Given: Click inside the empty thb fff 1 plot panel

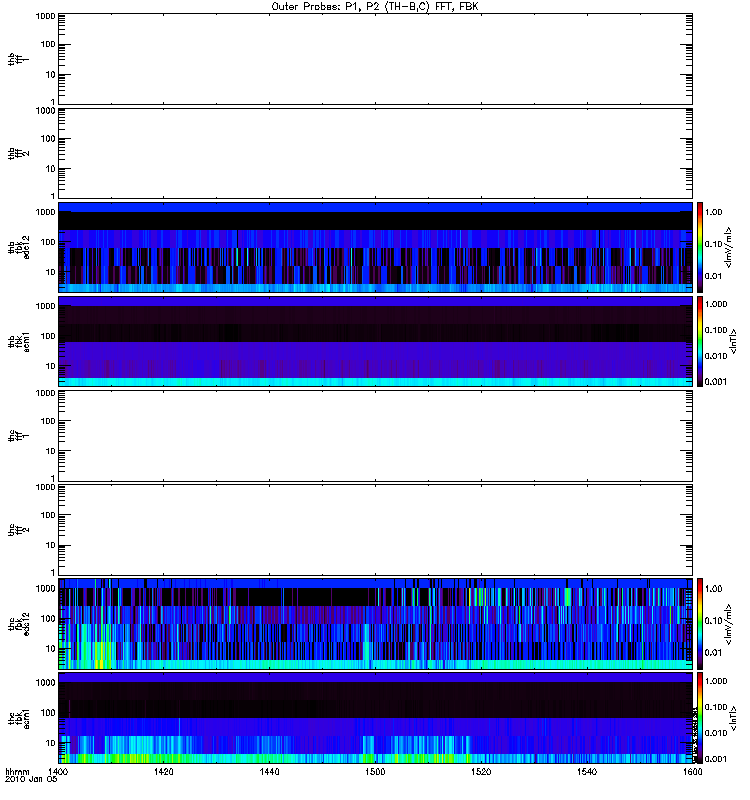Looking at the screenshot, I should 375,59.
